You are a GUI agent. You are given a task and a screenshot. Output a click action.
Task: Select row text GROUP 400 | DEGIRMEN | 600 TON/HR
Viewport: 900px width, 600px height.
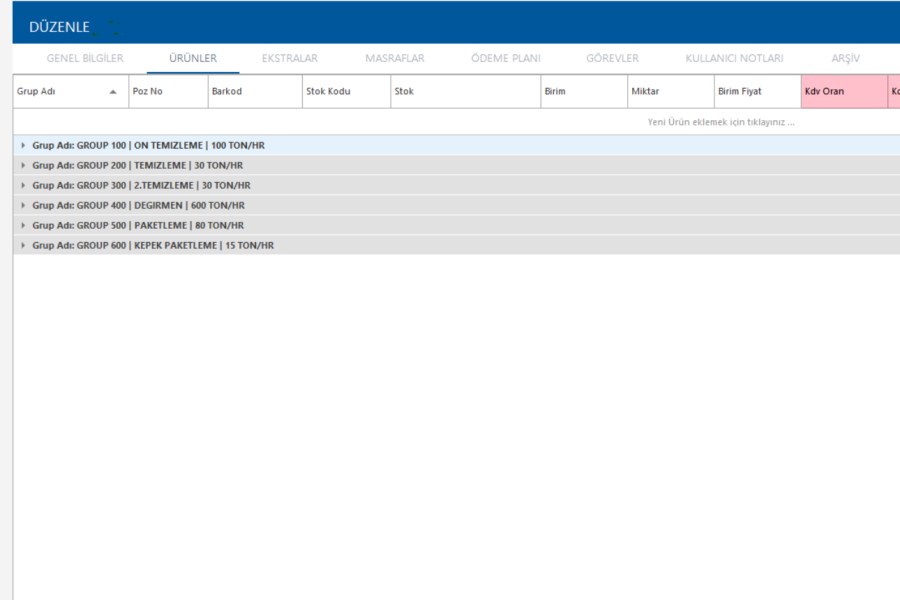[x=161, y=205]
